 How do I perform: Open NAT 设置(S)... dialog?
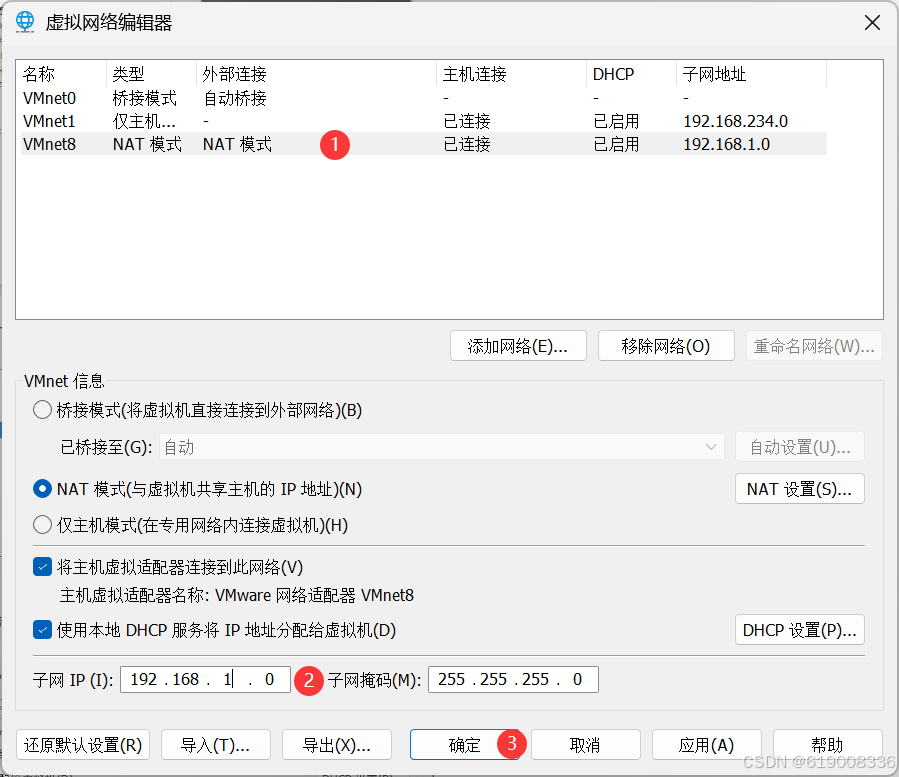coord(800,489)
